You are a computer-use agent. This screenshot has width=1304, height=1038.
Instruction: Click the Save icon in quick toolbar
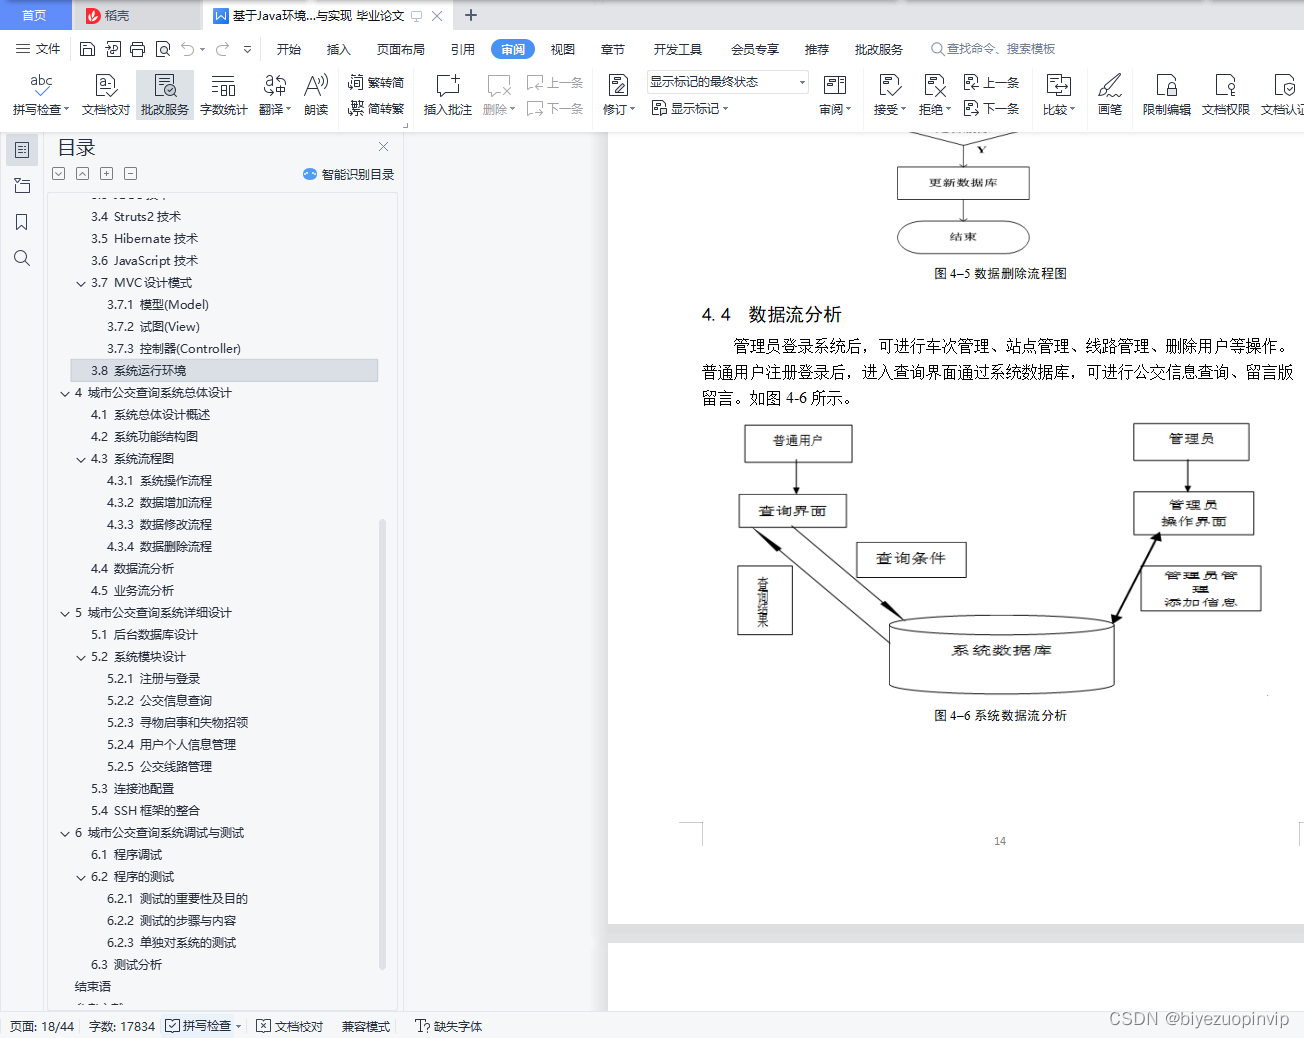click(87, 49)
